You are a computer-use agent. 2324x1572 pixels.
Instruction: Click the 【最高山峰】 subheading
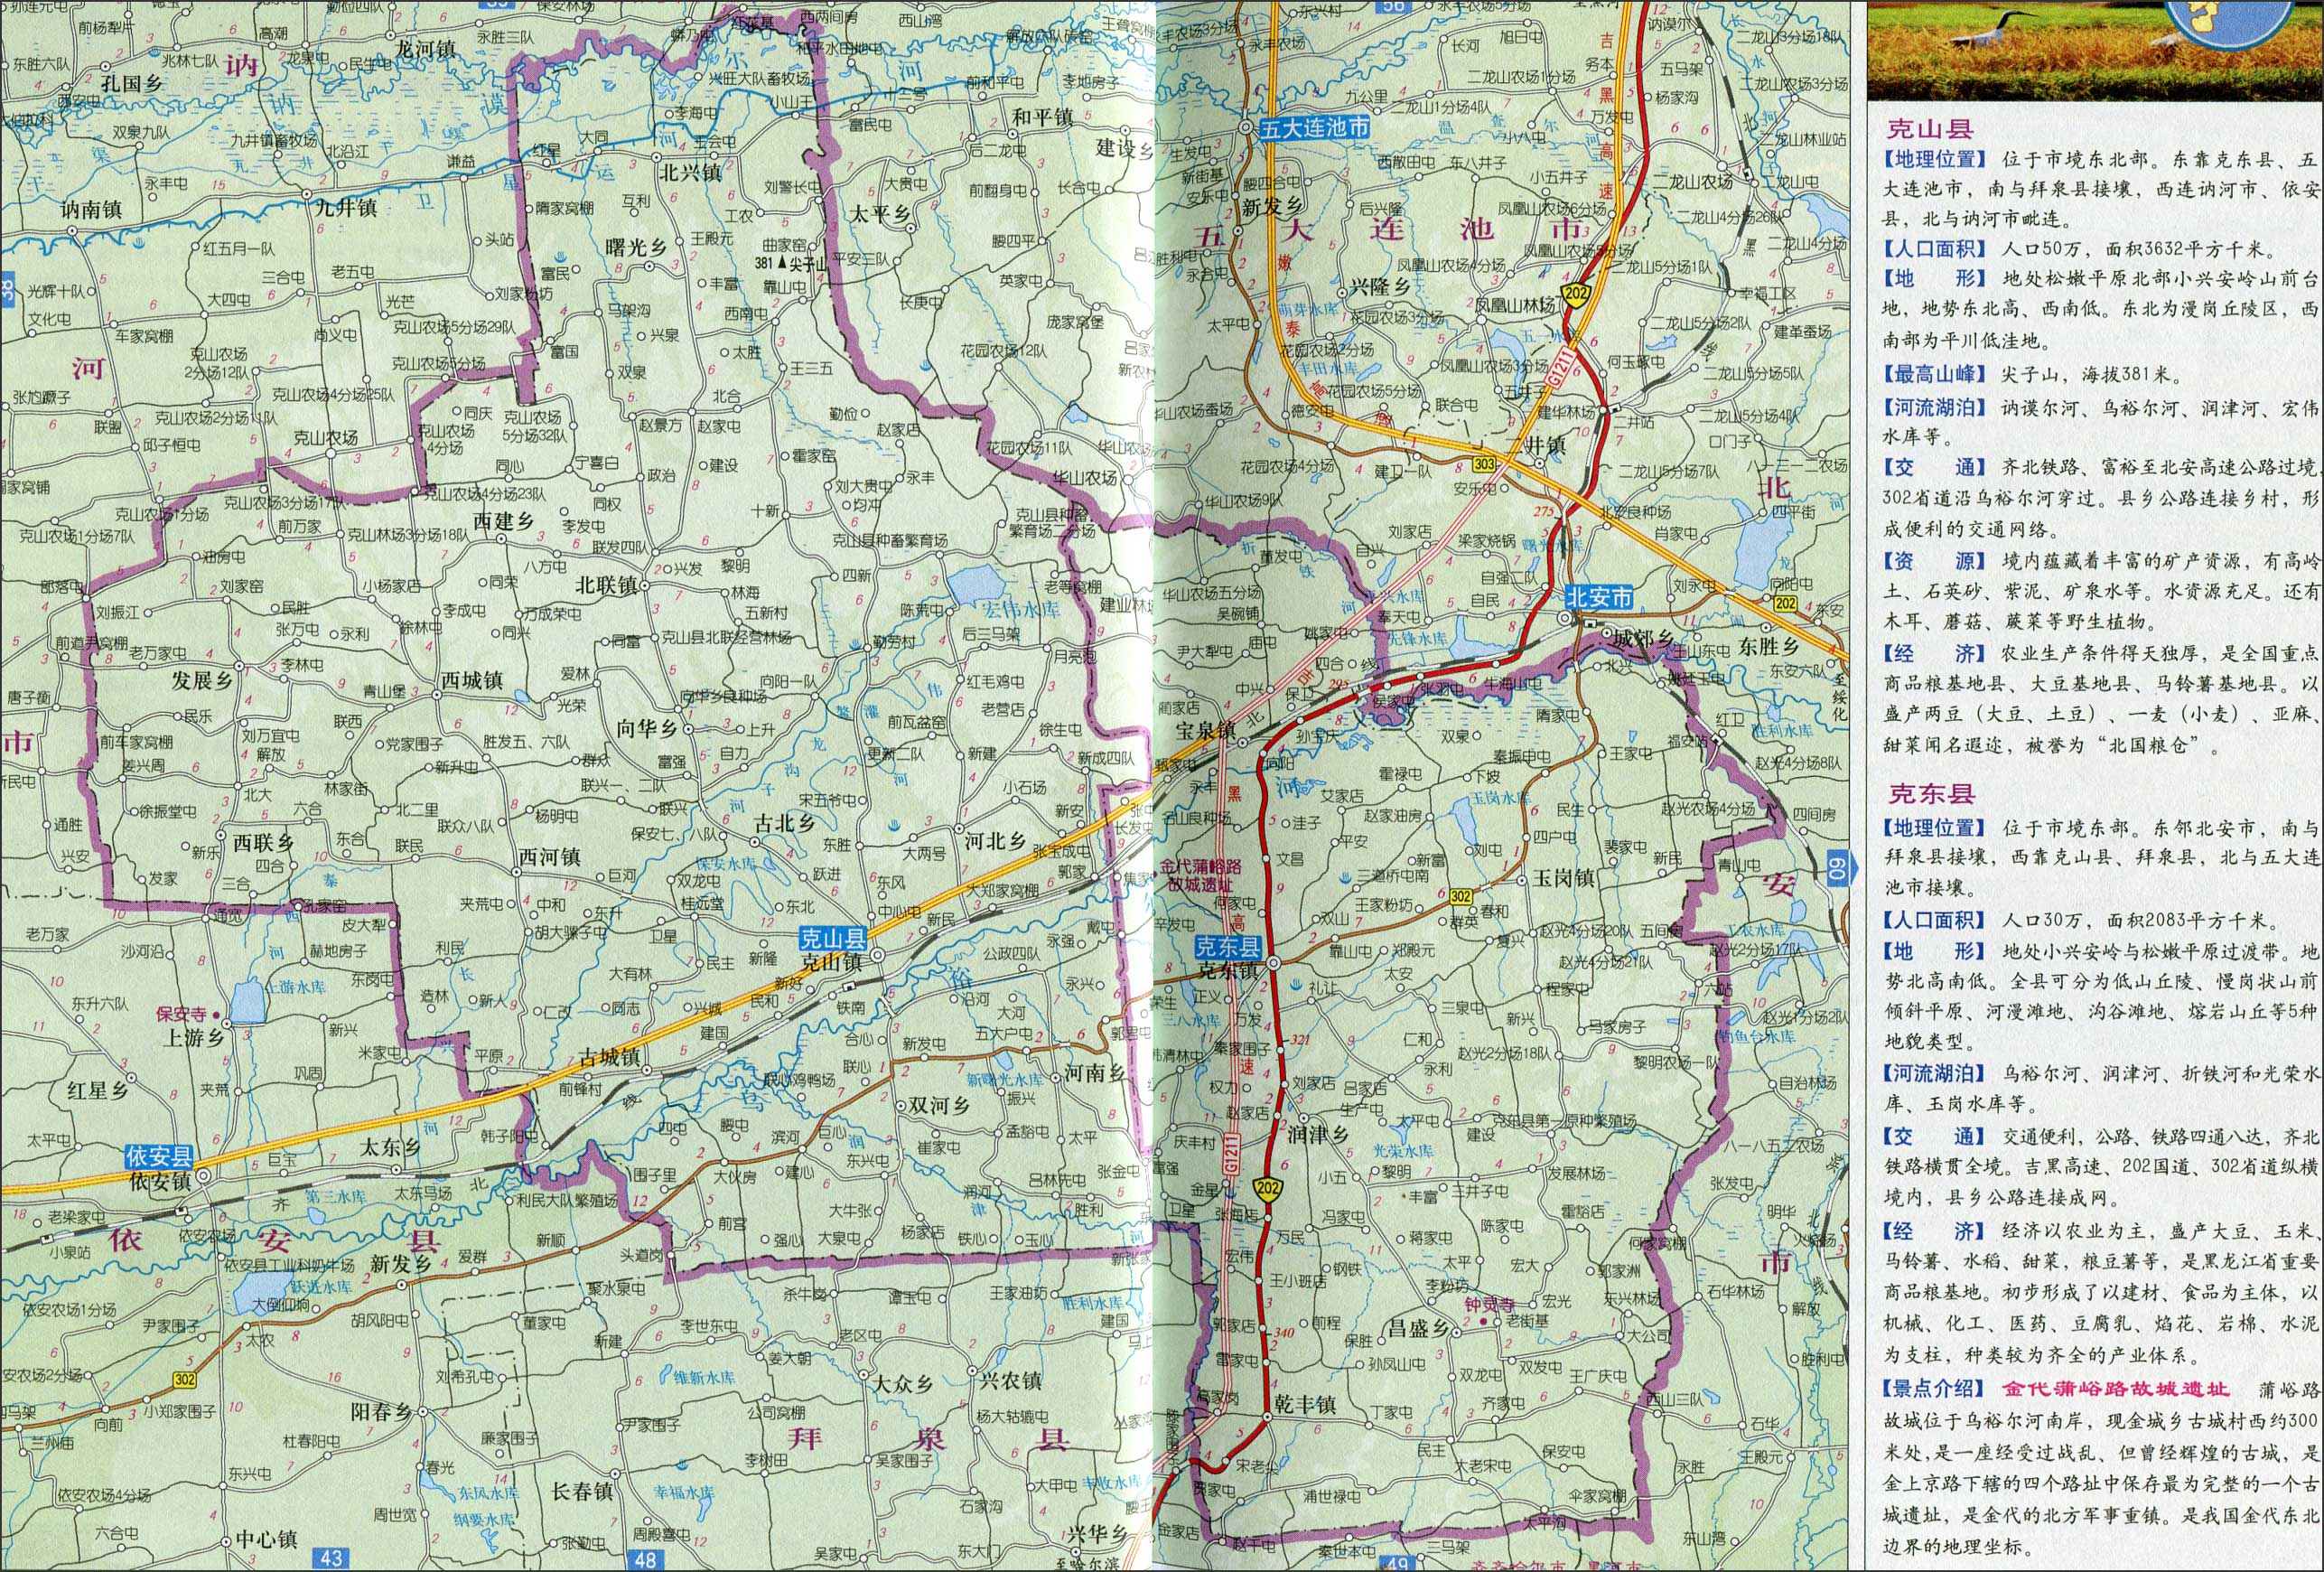point(1932,374)
